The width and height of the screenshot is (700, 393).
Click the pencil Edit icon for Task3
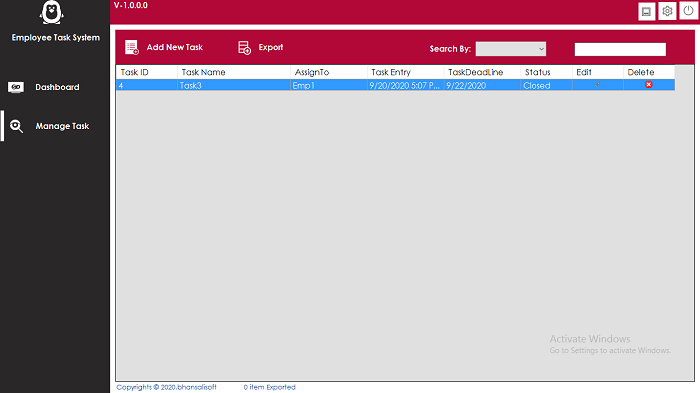point(597,84)
